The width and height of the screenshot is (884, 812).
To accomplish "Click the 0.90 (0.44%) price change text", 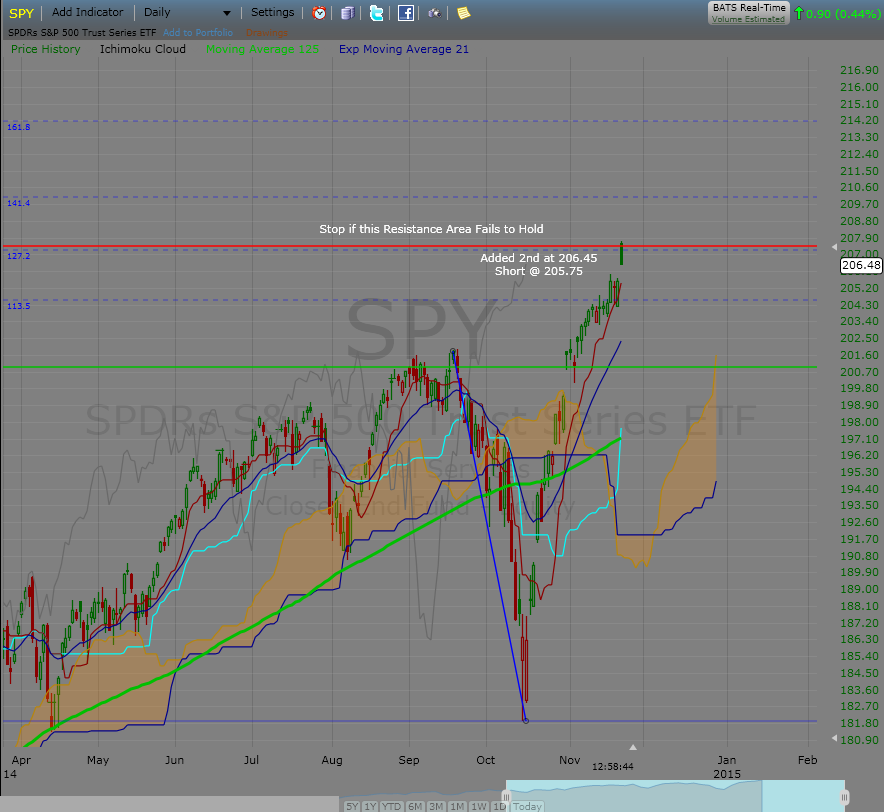I will coord(843,14).
